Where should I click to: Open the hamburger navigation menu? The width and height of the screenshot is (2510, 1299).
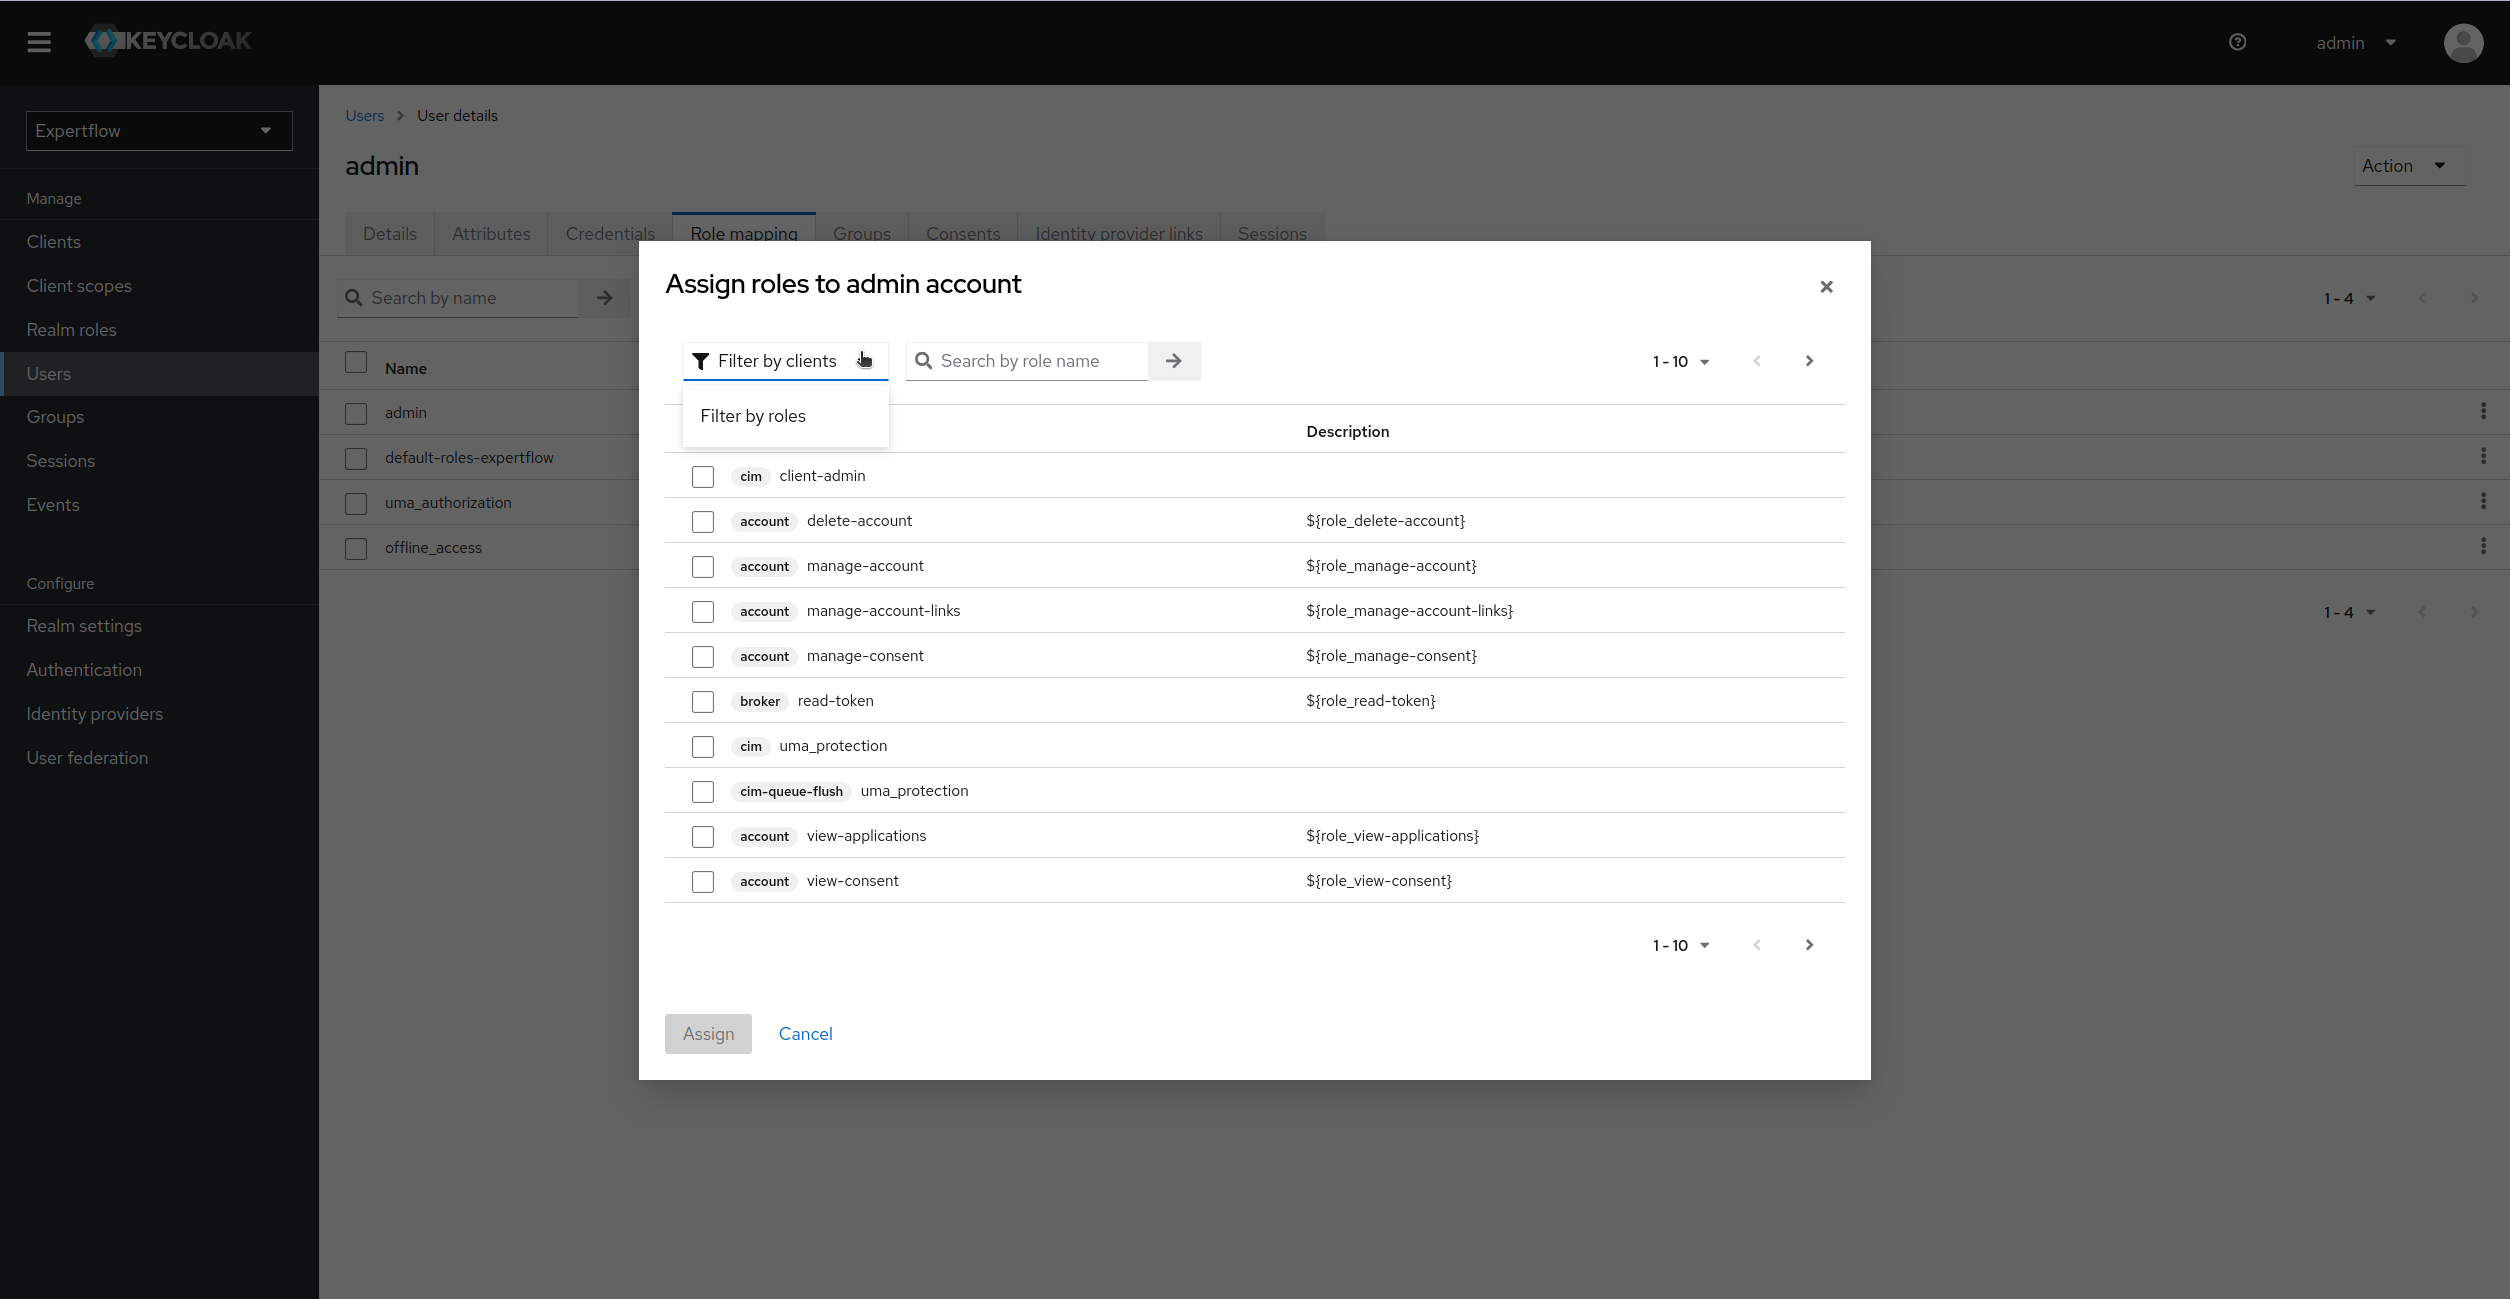coord(39,42)
